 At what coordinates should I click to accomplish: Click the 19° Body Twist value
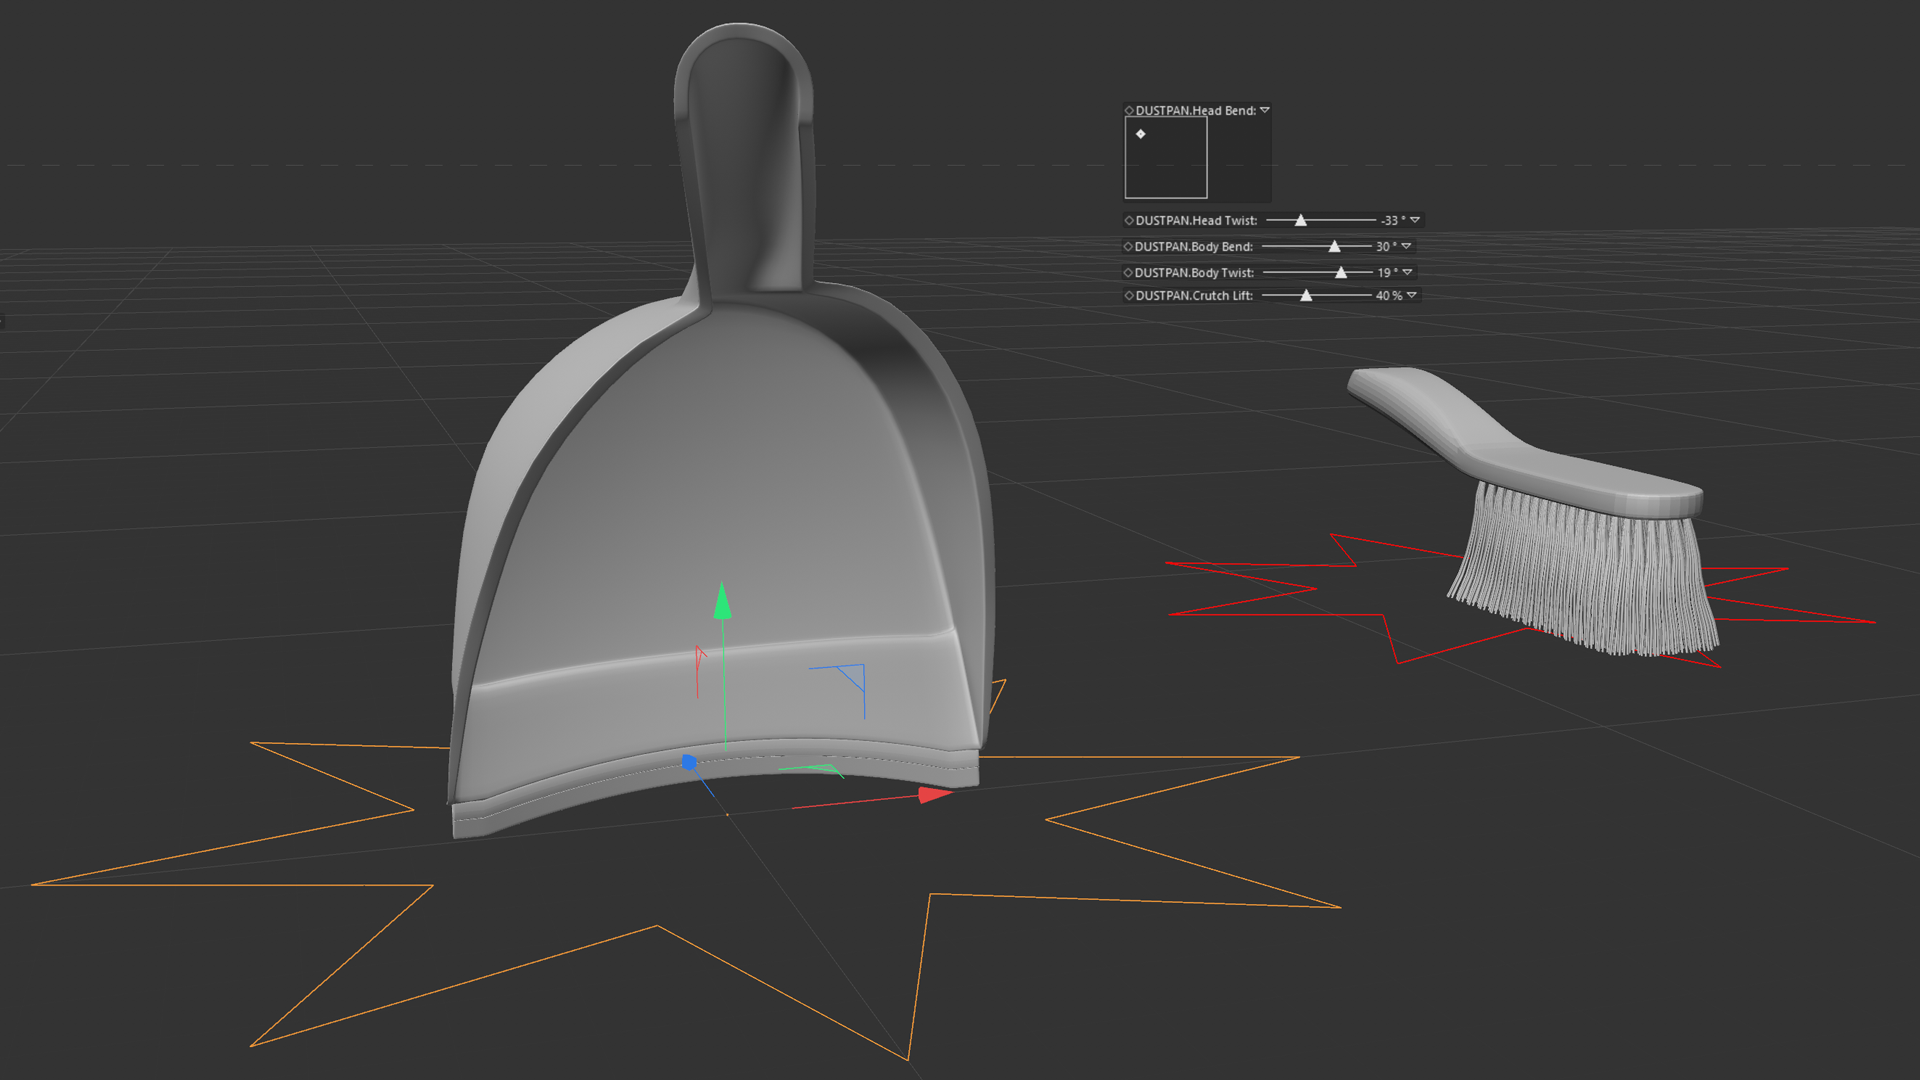(1387, 272)
